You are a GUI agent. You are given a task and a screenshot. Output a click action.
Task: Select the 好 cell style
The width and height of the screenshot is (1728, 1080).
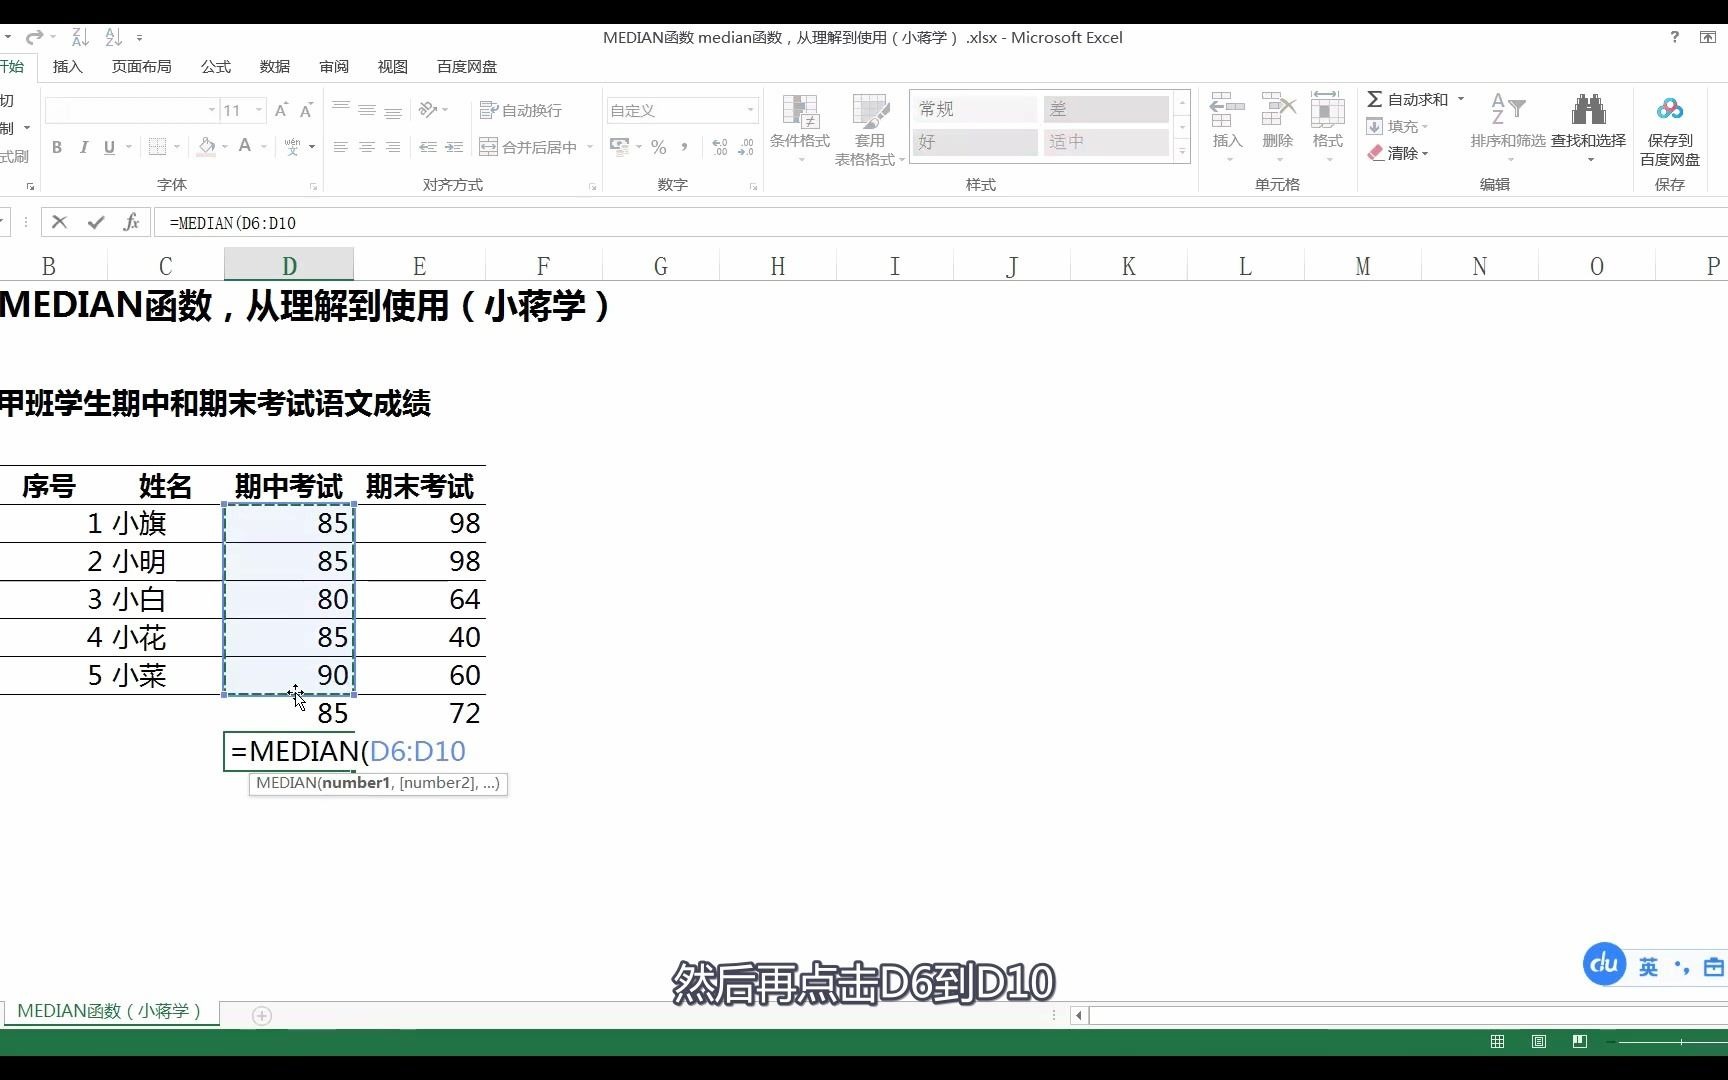[x=975, y=142]
